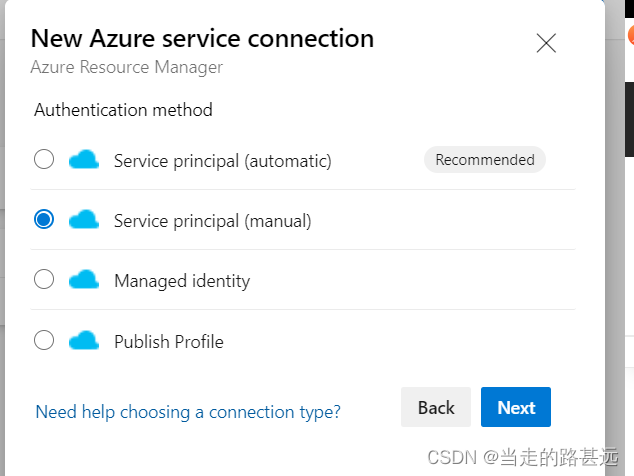The image size is (634, 476).
Task: Click the cloud icon beside Service principal (manual)
Action: tap(84, 220)
